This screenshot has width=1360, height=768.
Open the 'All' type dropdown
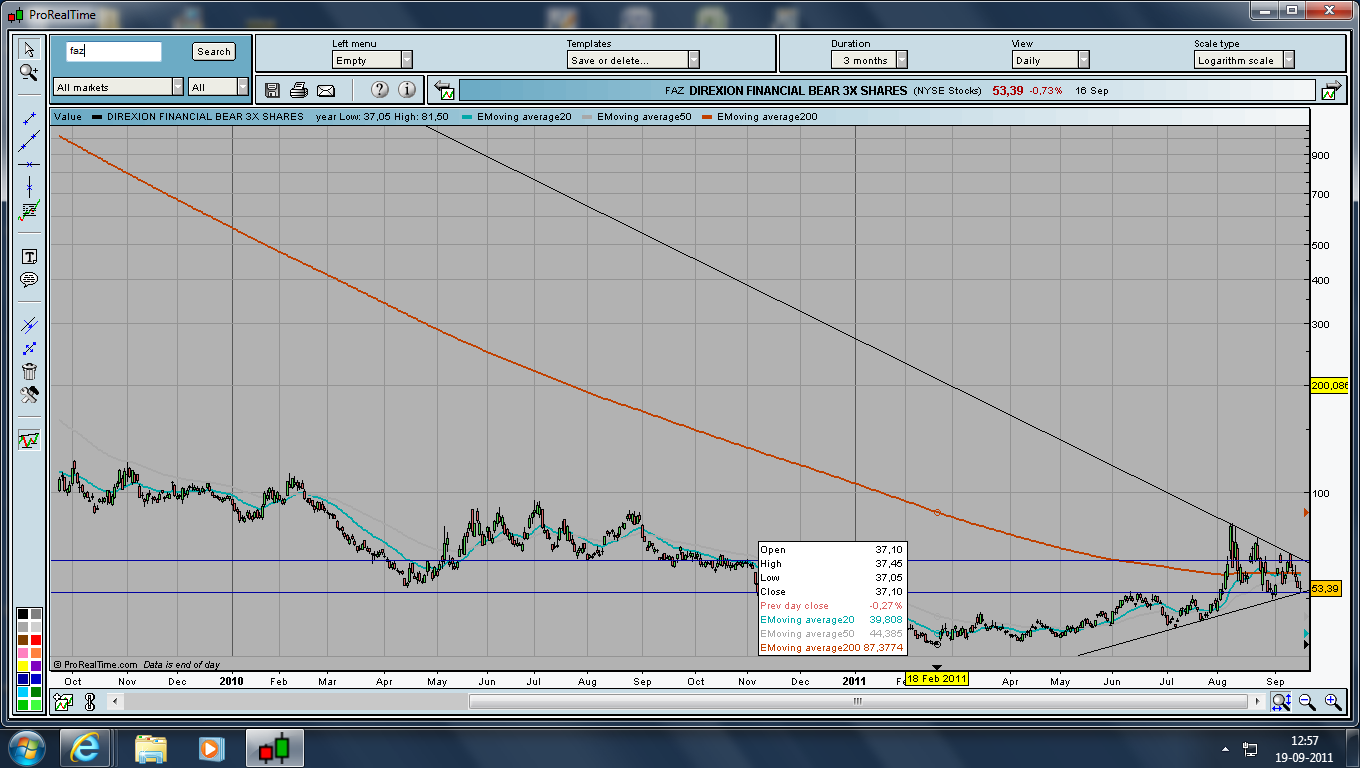[x=218, y=87]
